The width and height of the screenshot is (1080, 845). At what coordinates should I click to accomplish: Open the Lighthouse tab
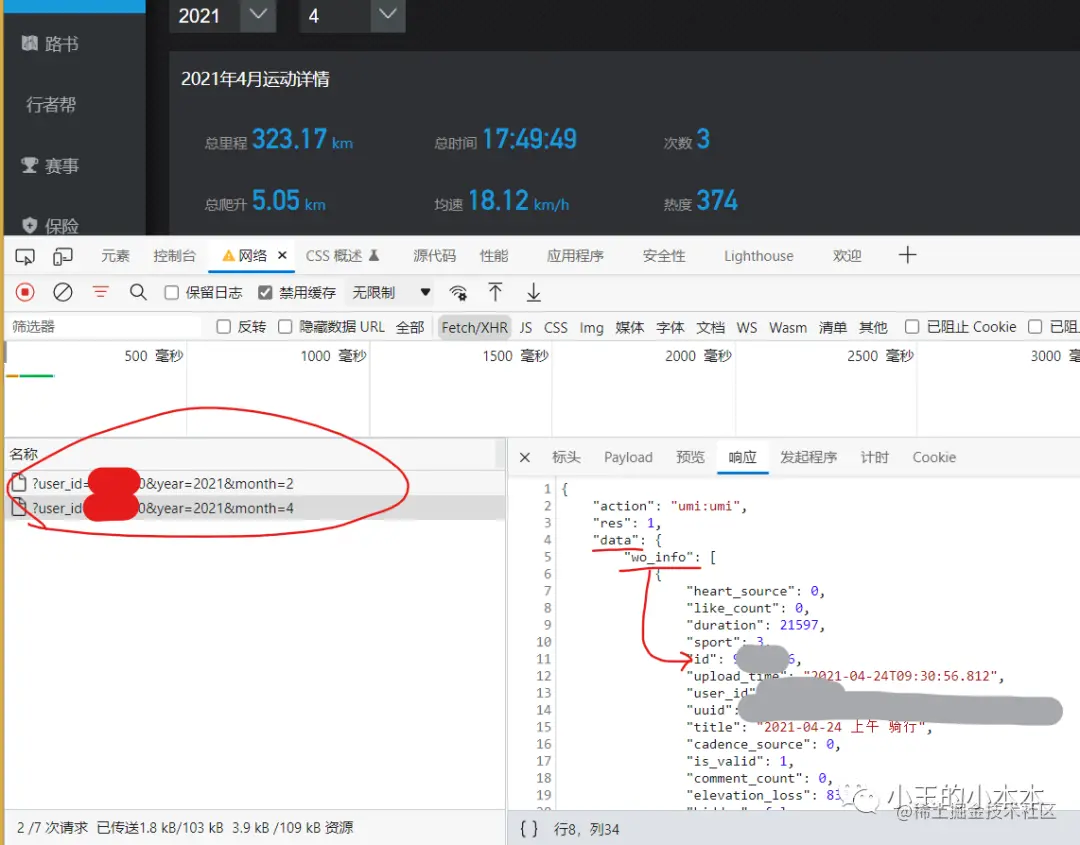point(758,255)
